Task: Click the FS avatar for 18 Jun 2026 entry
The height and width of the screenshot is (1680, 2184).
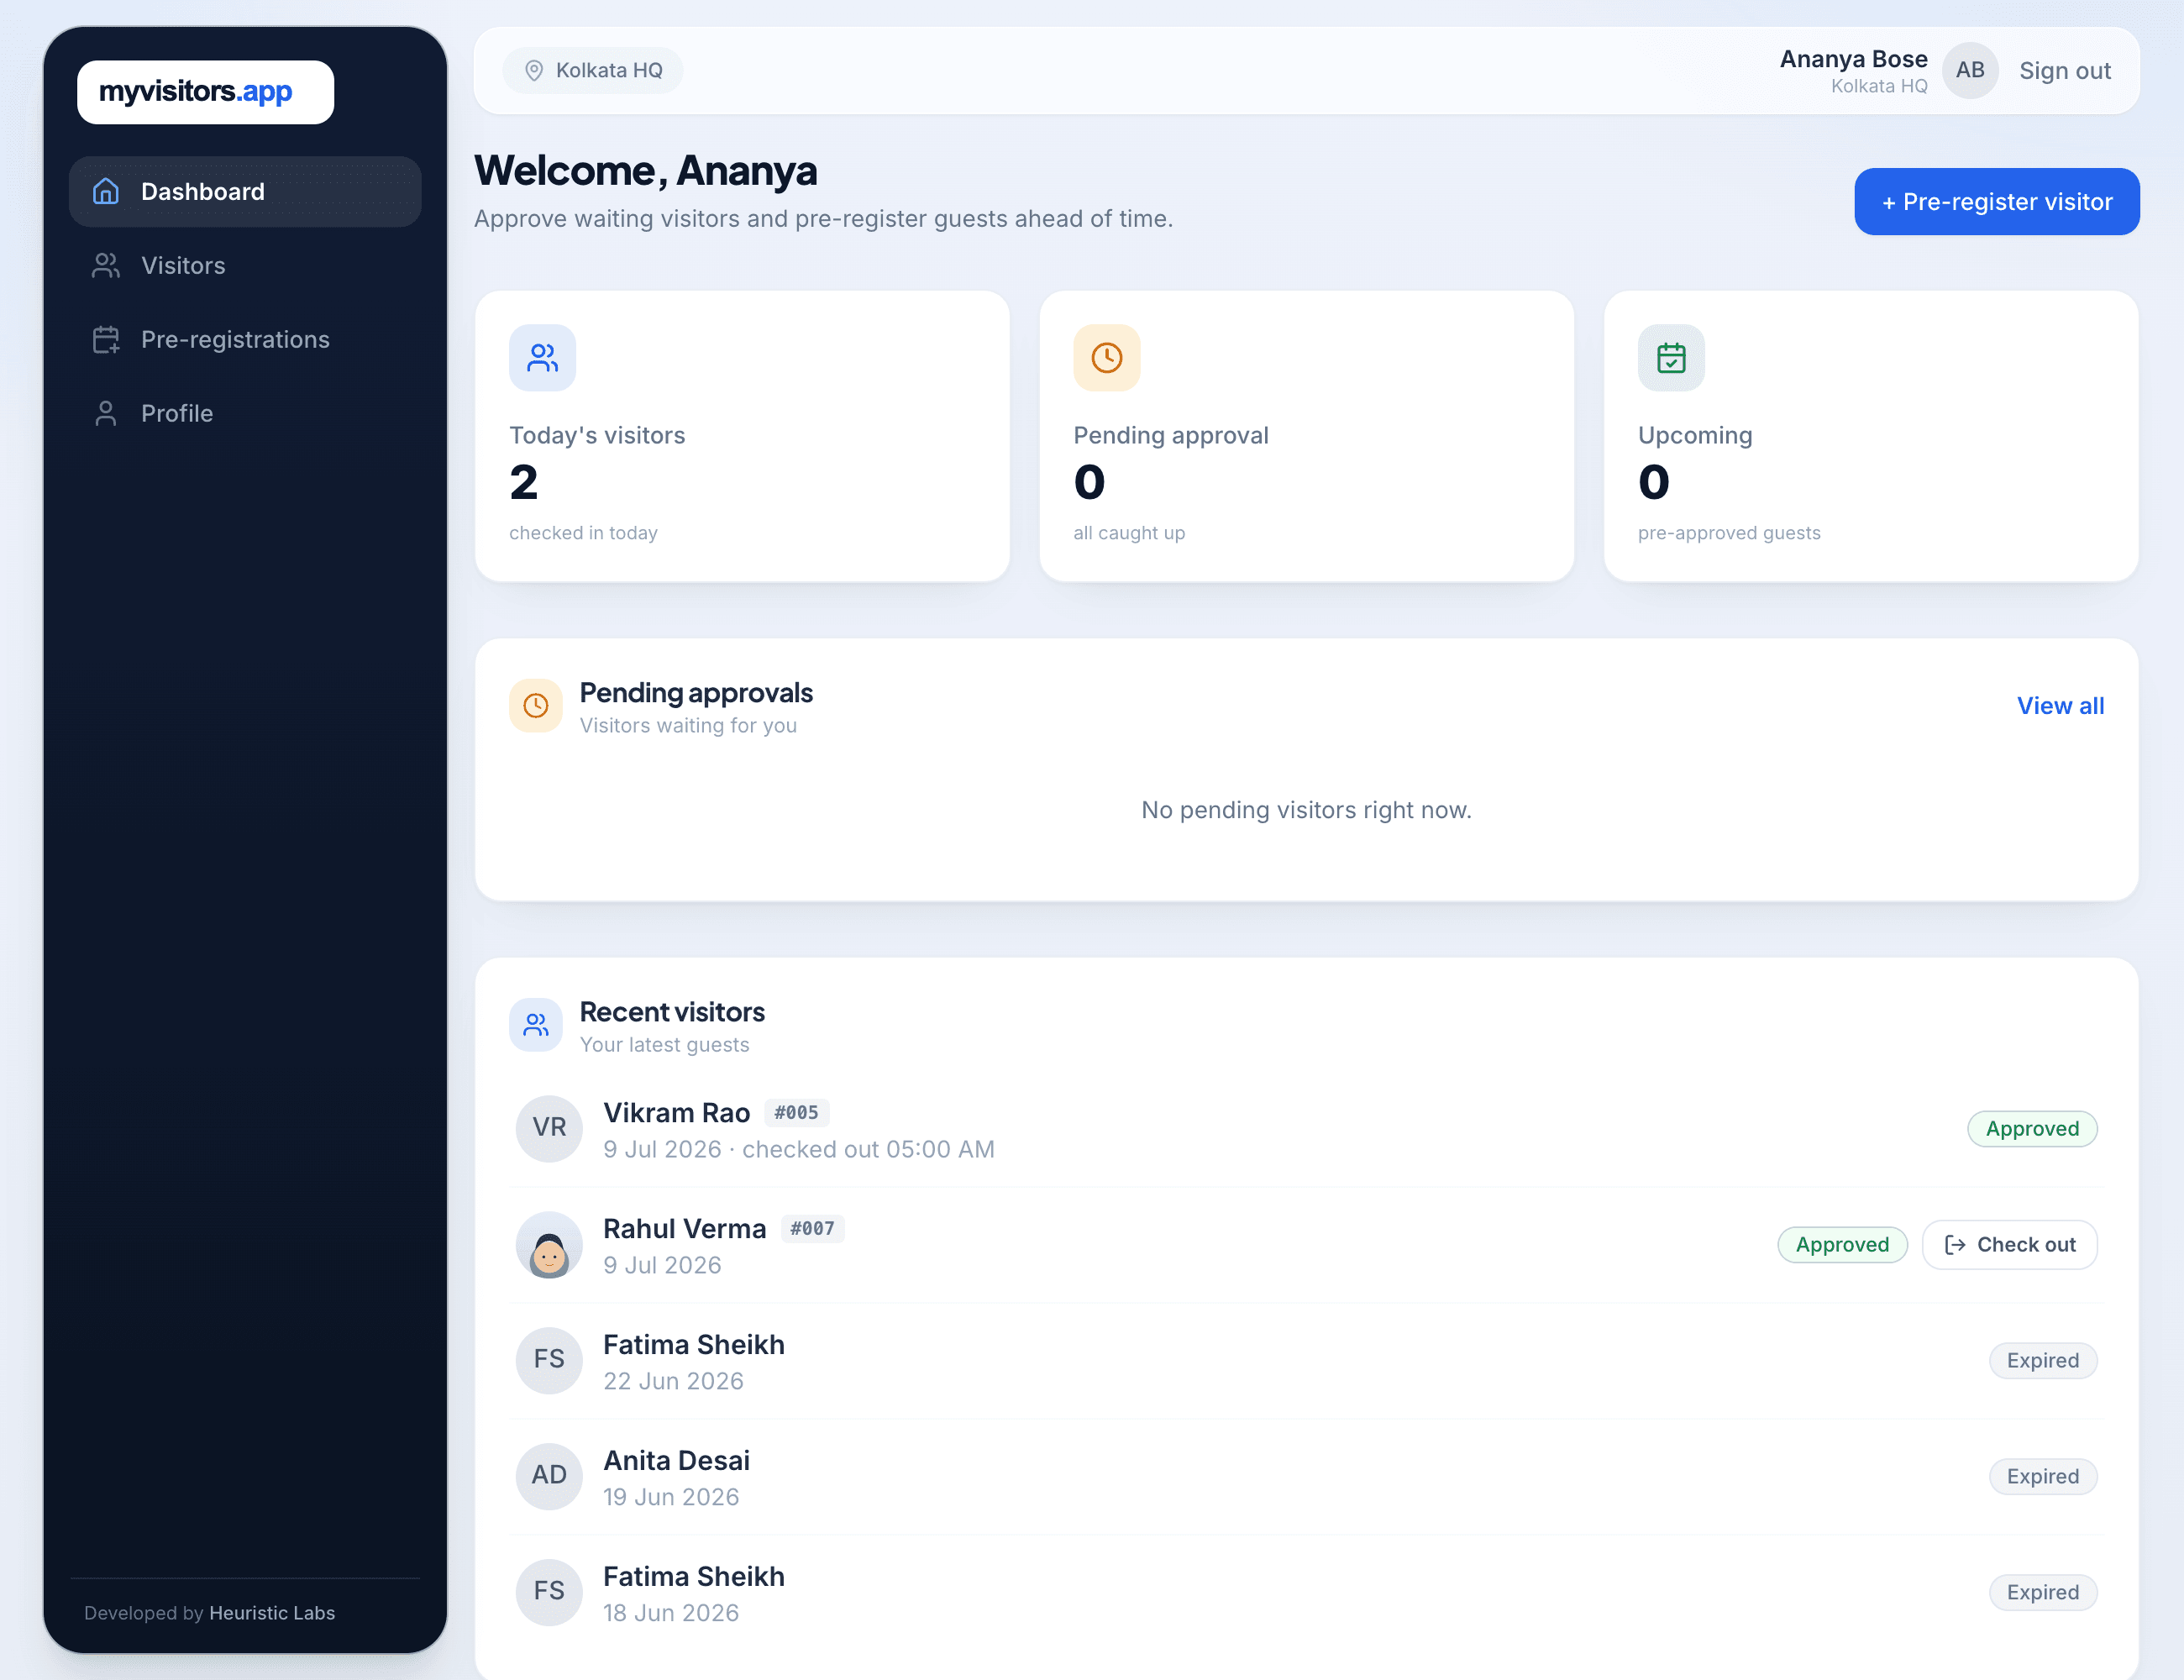Action: coord(549,1591)
